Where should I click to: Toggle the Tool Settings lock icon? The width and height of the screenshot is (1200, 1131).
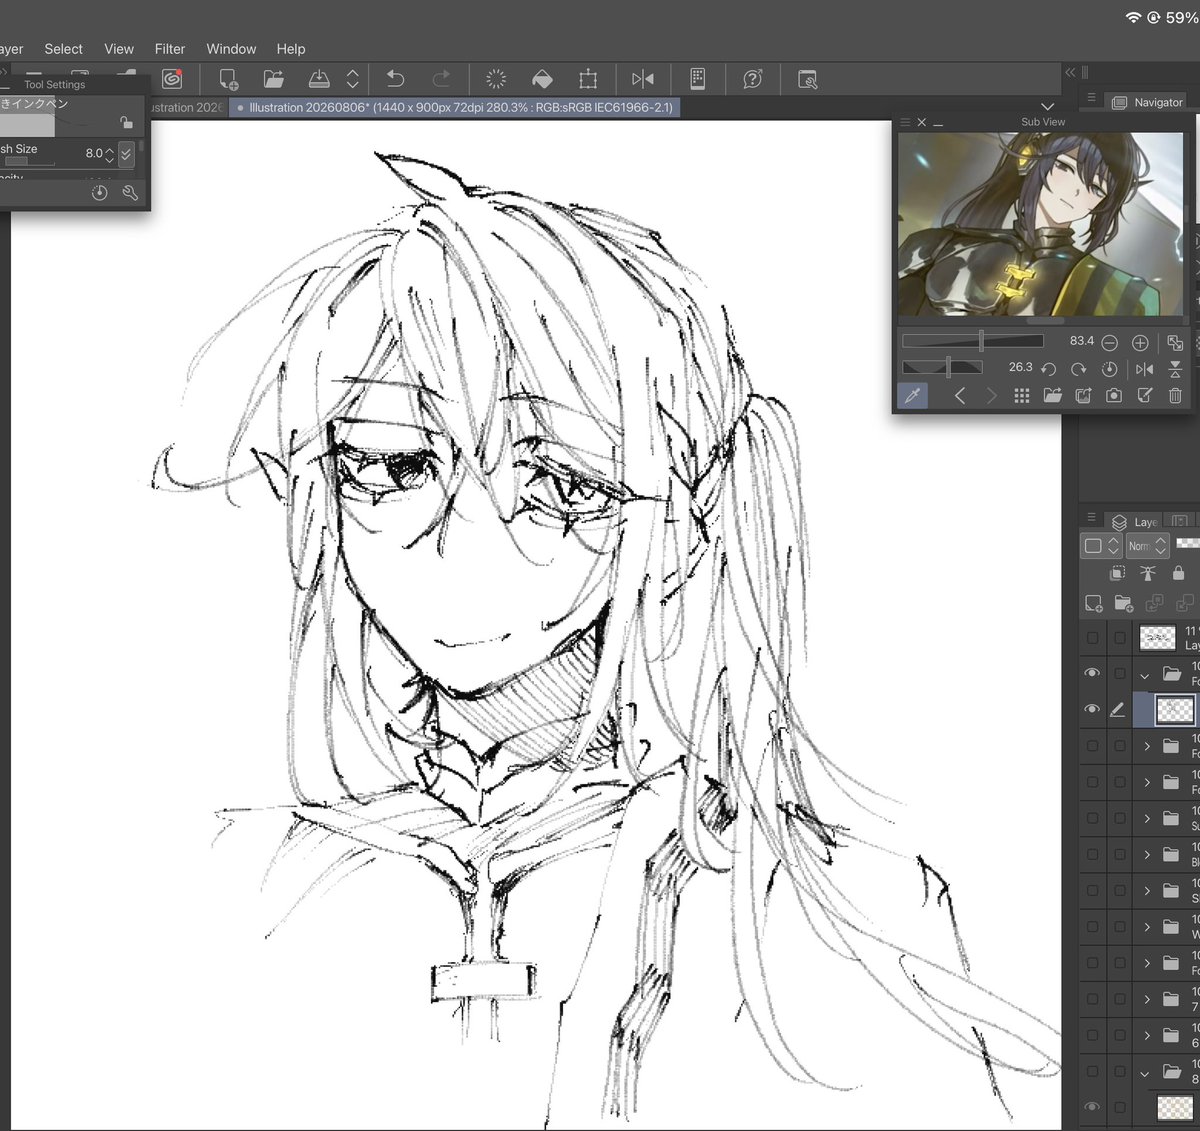click(x=126, y=122)
